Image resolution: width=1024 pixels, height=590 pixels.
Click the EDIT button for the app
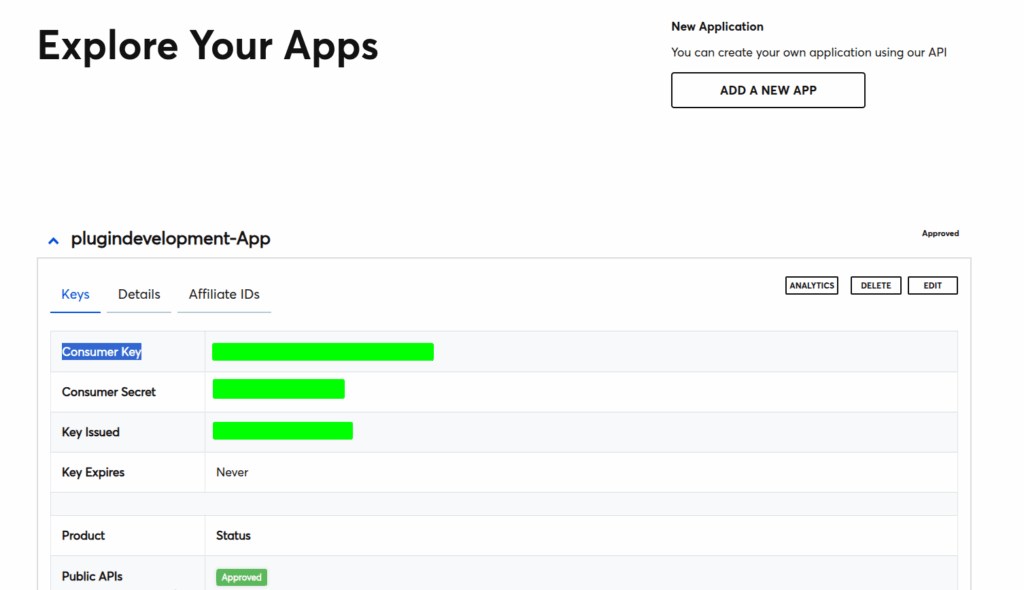pos(932,286)
